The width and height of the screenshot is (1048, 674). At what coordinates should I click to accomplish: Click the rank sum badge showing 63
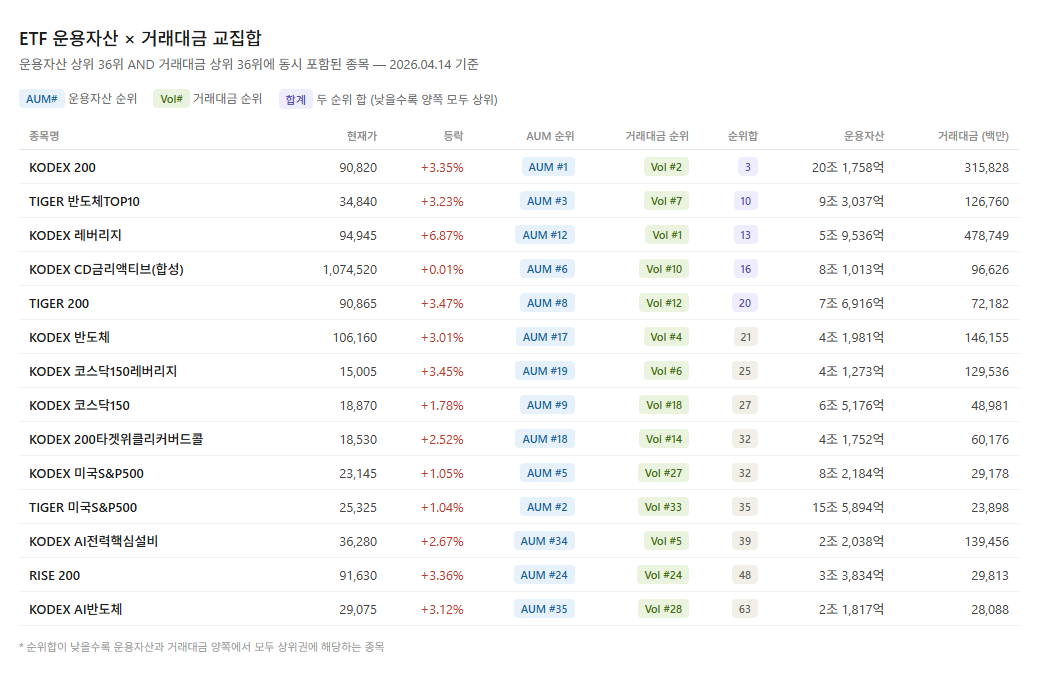tap(745, 609)
